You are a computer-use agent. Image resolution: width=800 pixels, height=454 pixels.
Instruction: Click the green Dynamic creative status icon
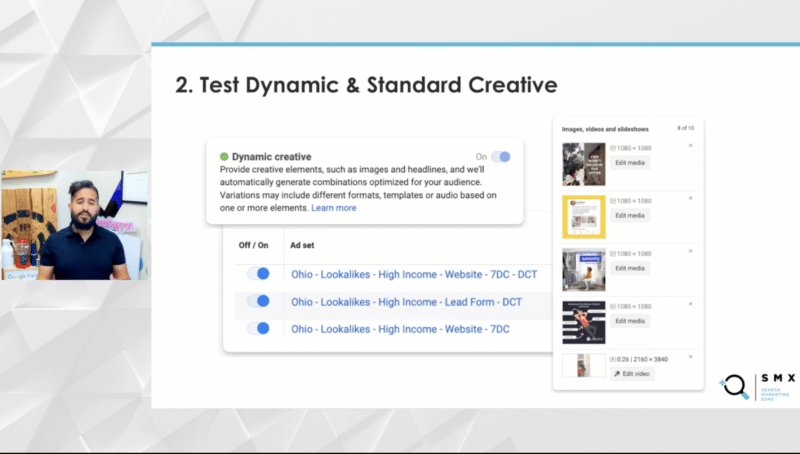tap(224, 157)
